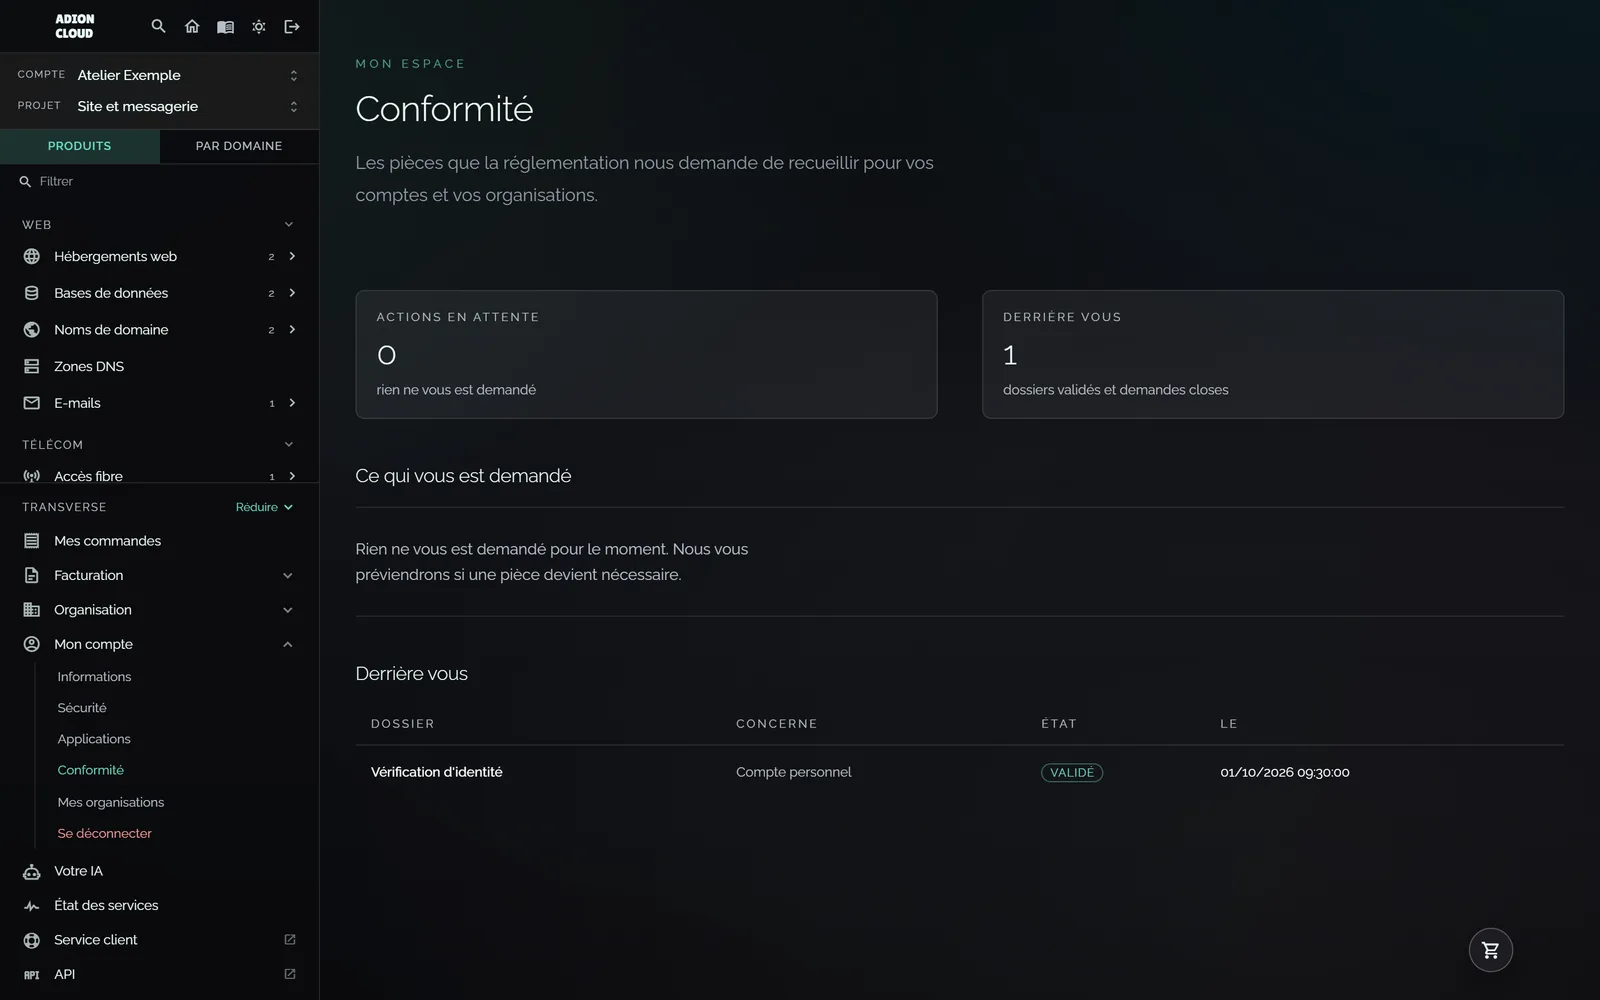Switch to the Par domaine tab
The image size is (1600, 1000).
(x=239, y=146)
